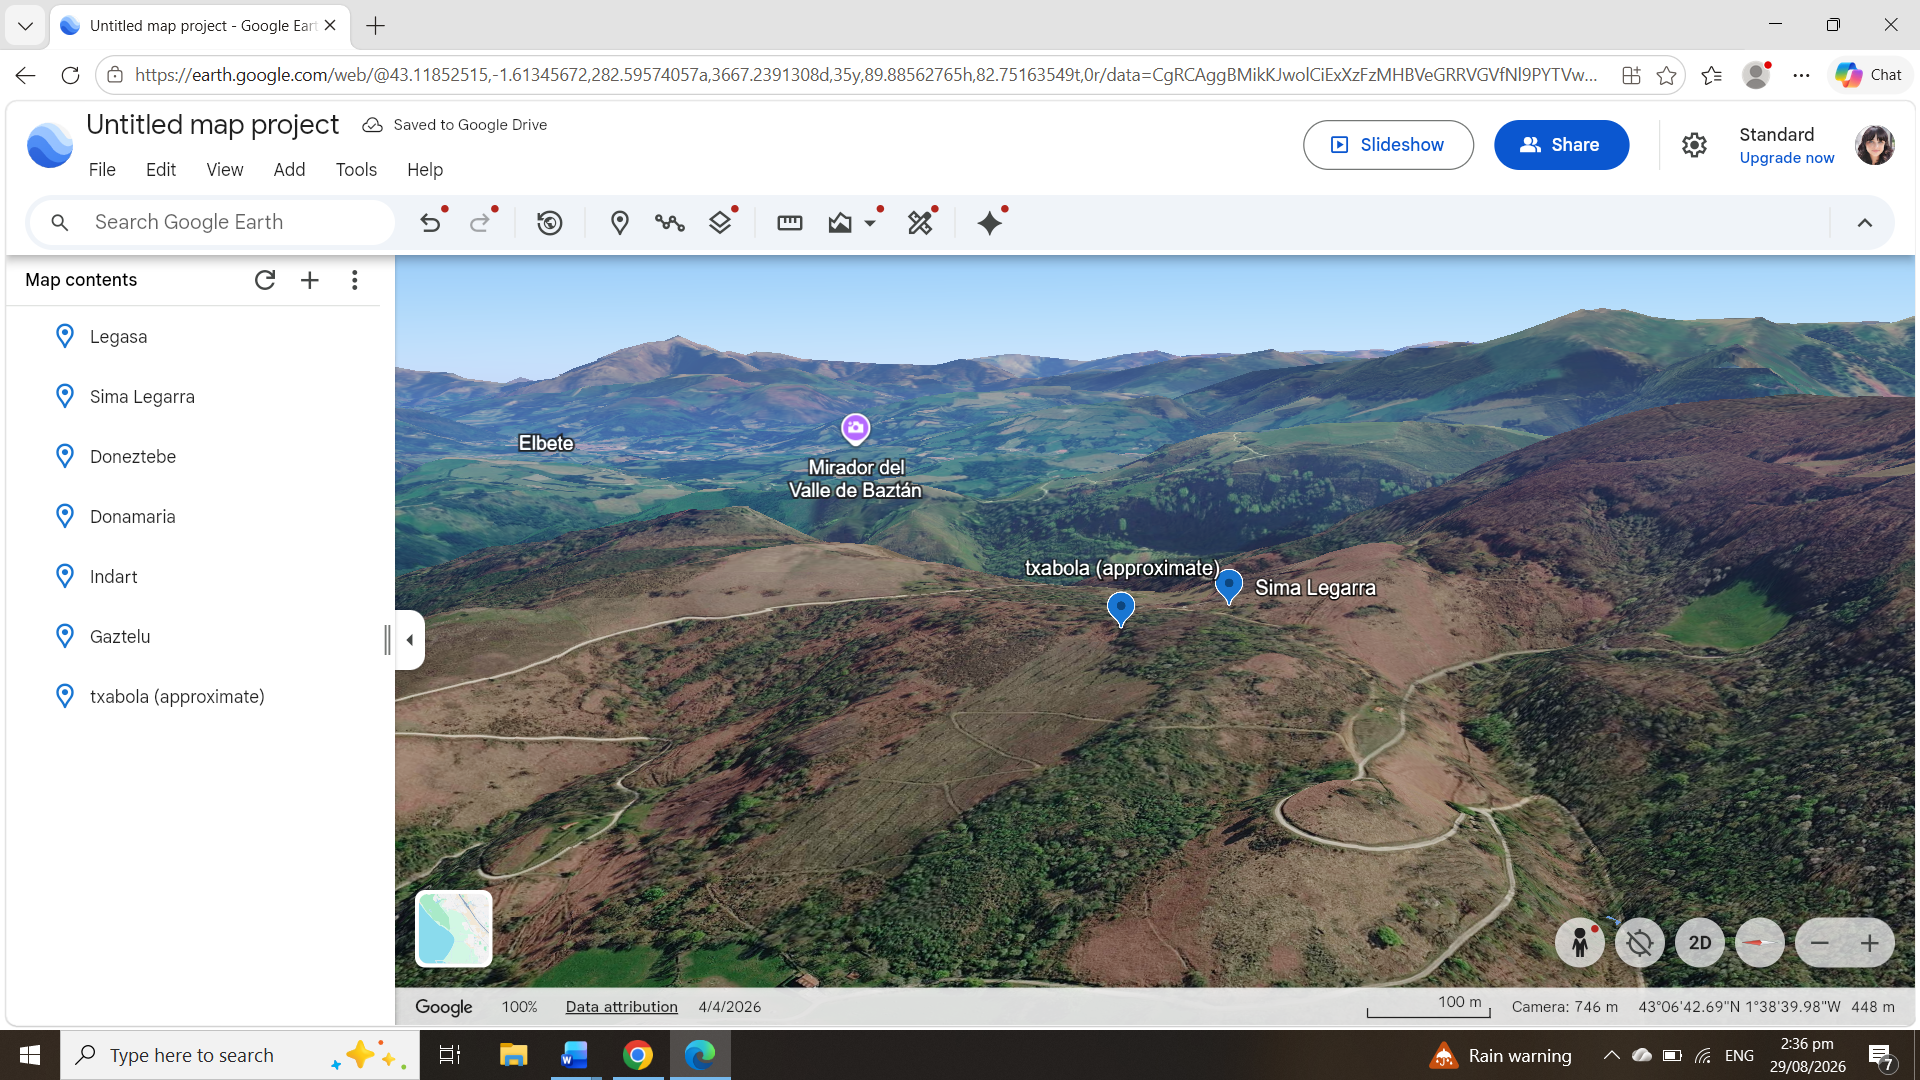Viewport: 1920px width, 1080px height.
Task: Select the measure distance ruler tool
Action: (x=790, y=223)
